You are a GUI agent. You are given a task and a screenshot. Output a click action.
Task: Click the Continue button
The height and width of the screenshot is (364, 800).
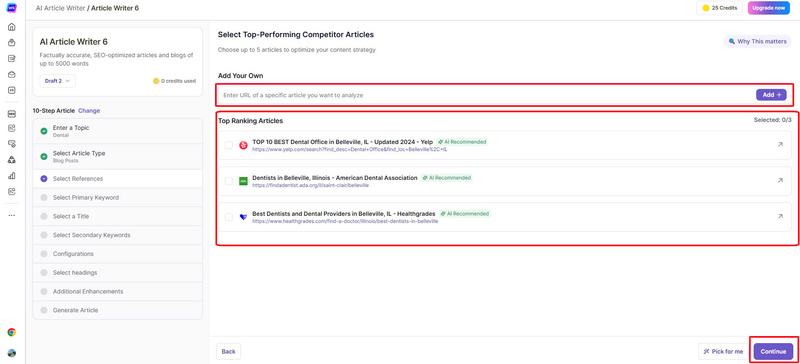click(773, 351)
